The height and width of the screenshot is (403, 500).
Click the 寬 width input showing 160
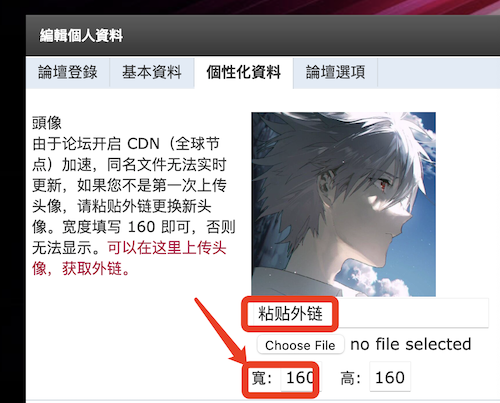pos(301,378)
